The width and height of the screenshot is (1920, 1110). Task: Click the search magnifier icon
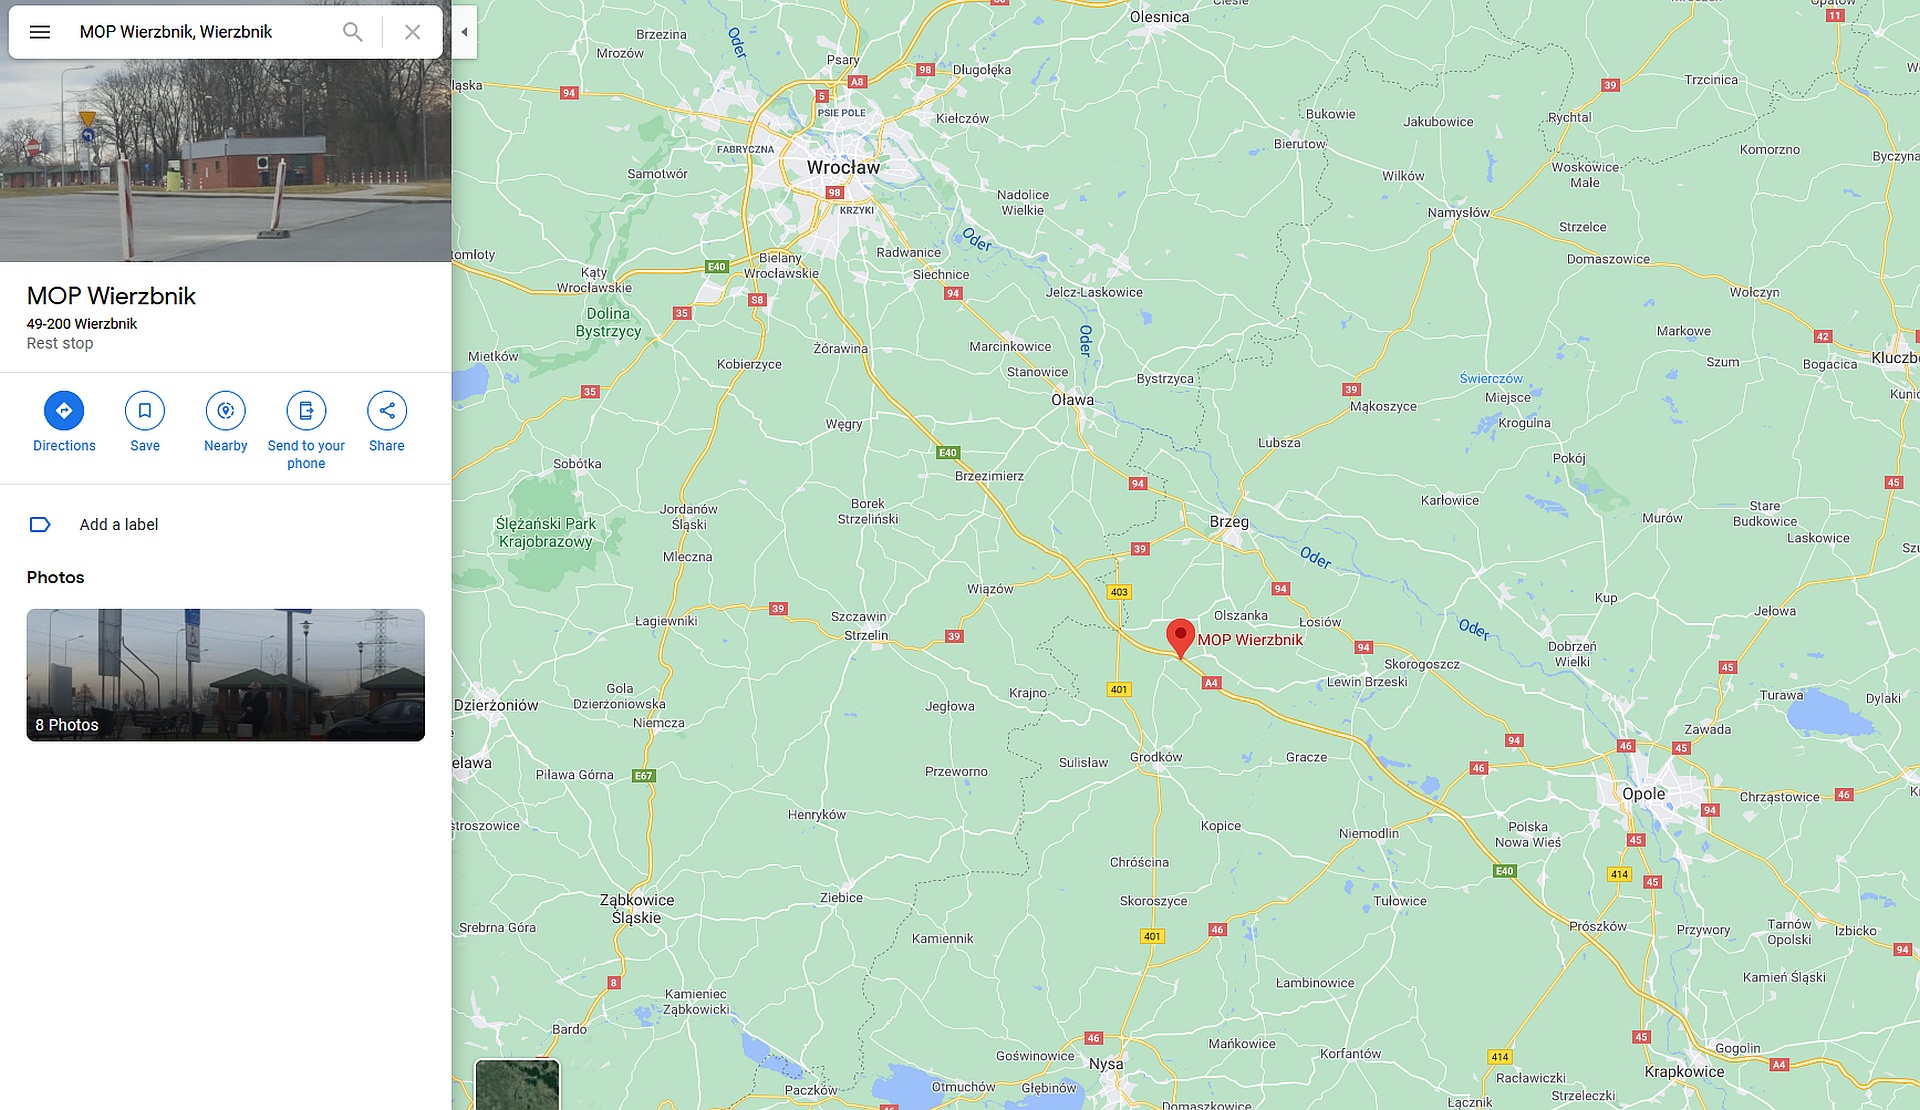coord(352,32)
